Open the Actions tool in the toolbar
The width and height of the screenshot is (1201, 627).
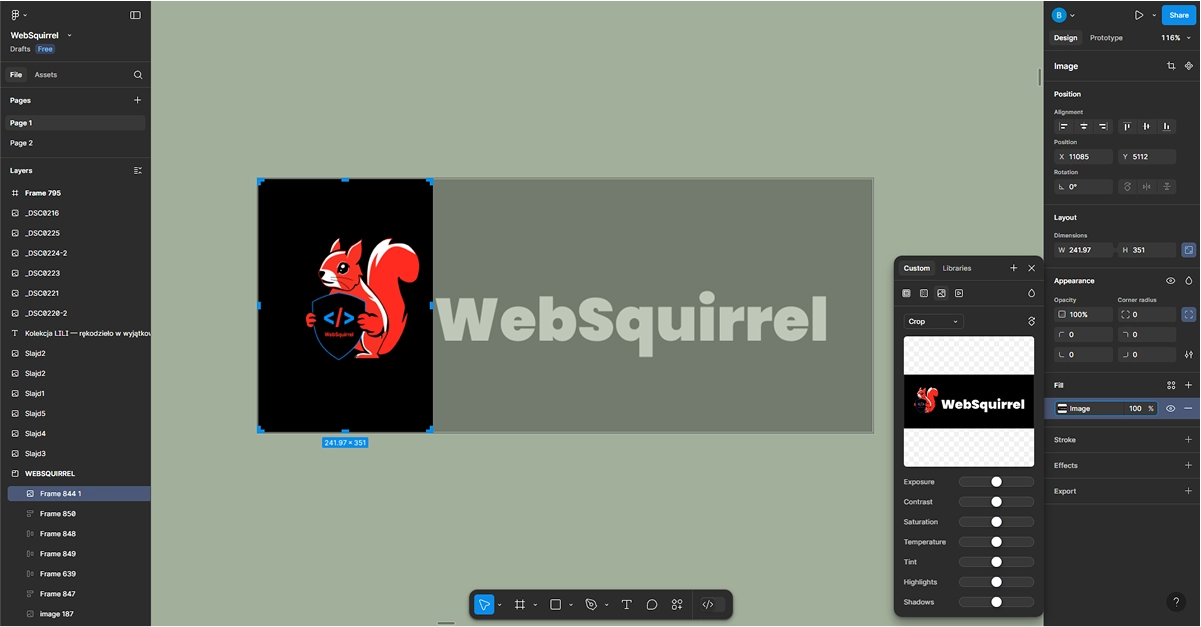coord(677,604)
